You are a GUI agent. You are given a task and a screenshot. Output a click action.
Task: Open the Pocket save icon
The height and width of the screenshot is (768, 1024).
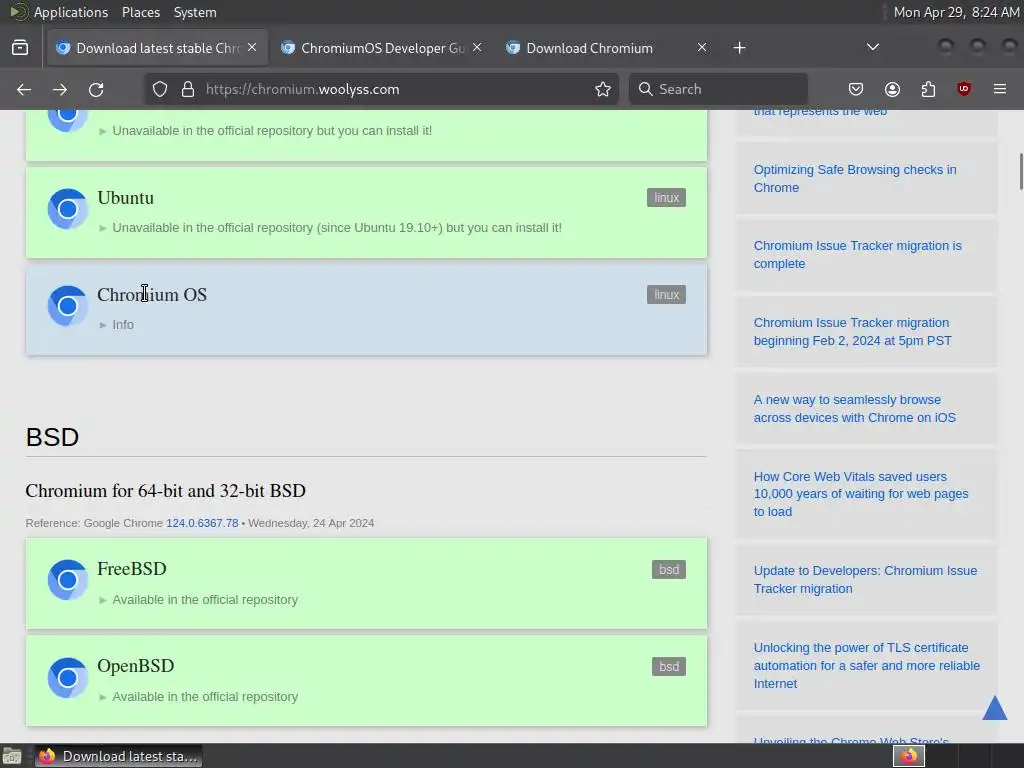pos(856,89)
